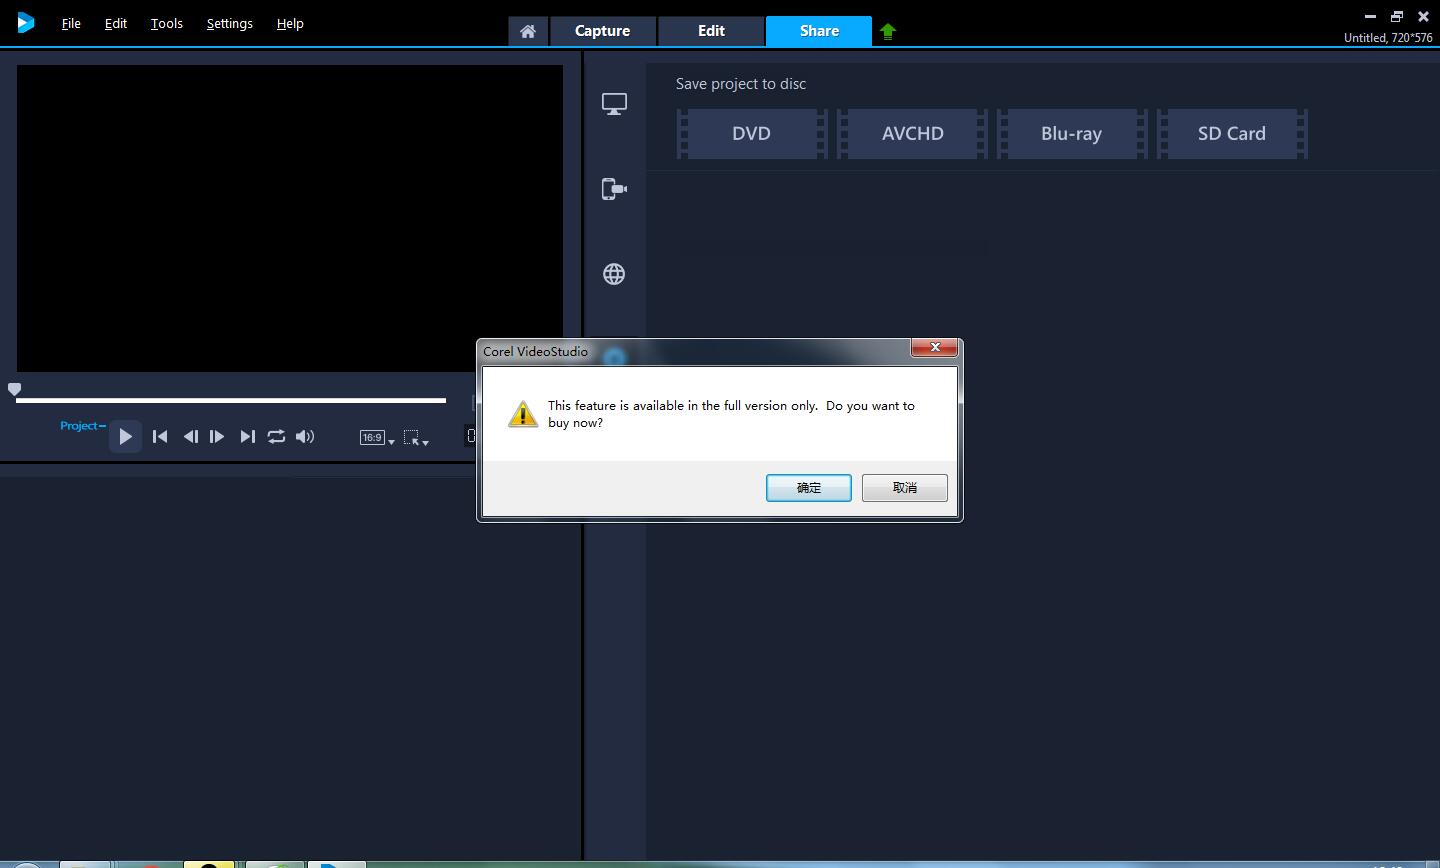Click the preview scrubber handle
Image resolution: width=1440 pixels, height=868 pixels.
14,389
